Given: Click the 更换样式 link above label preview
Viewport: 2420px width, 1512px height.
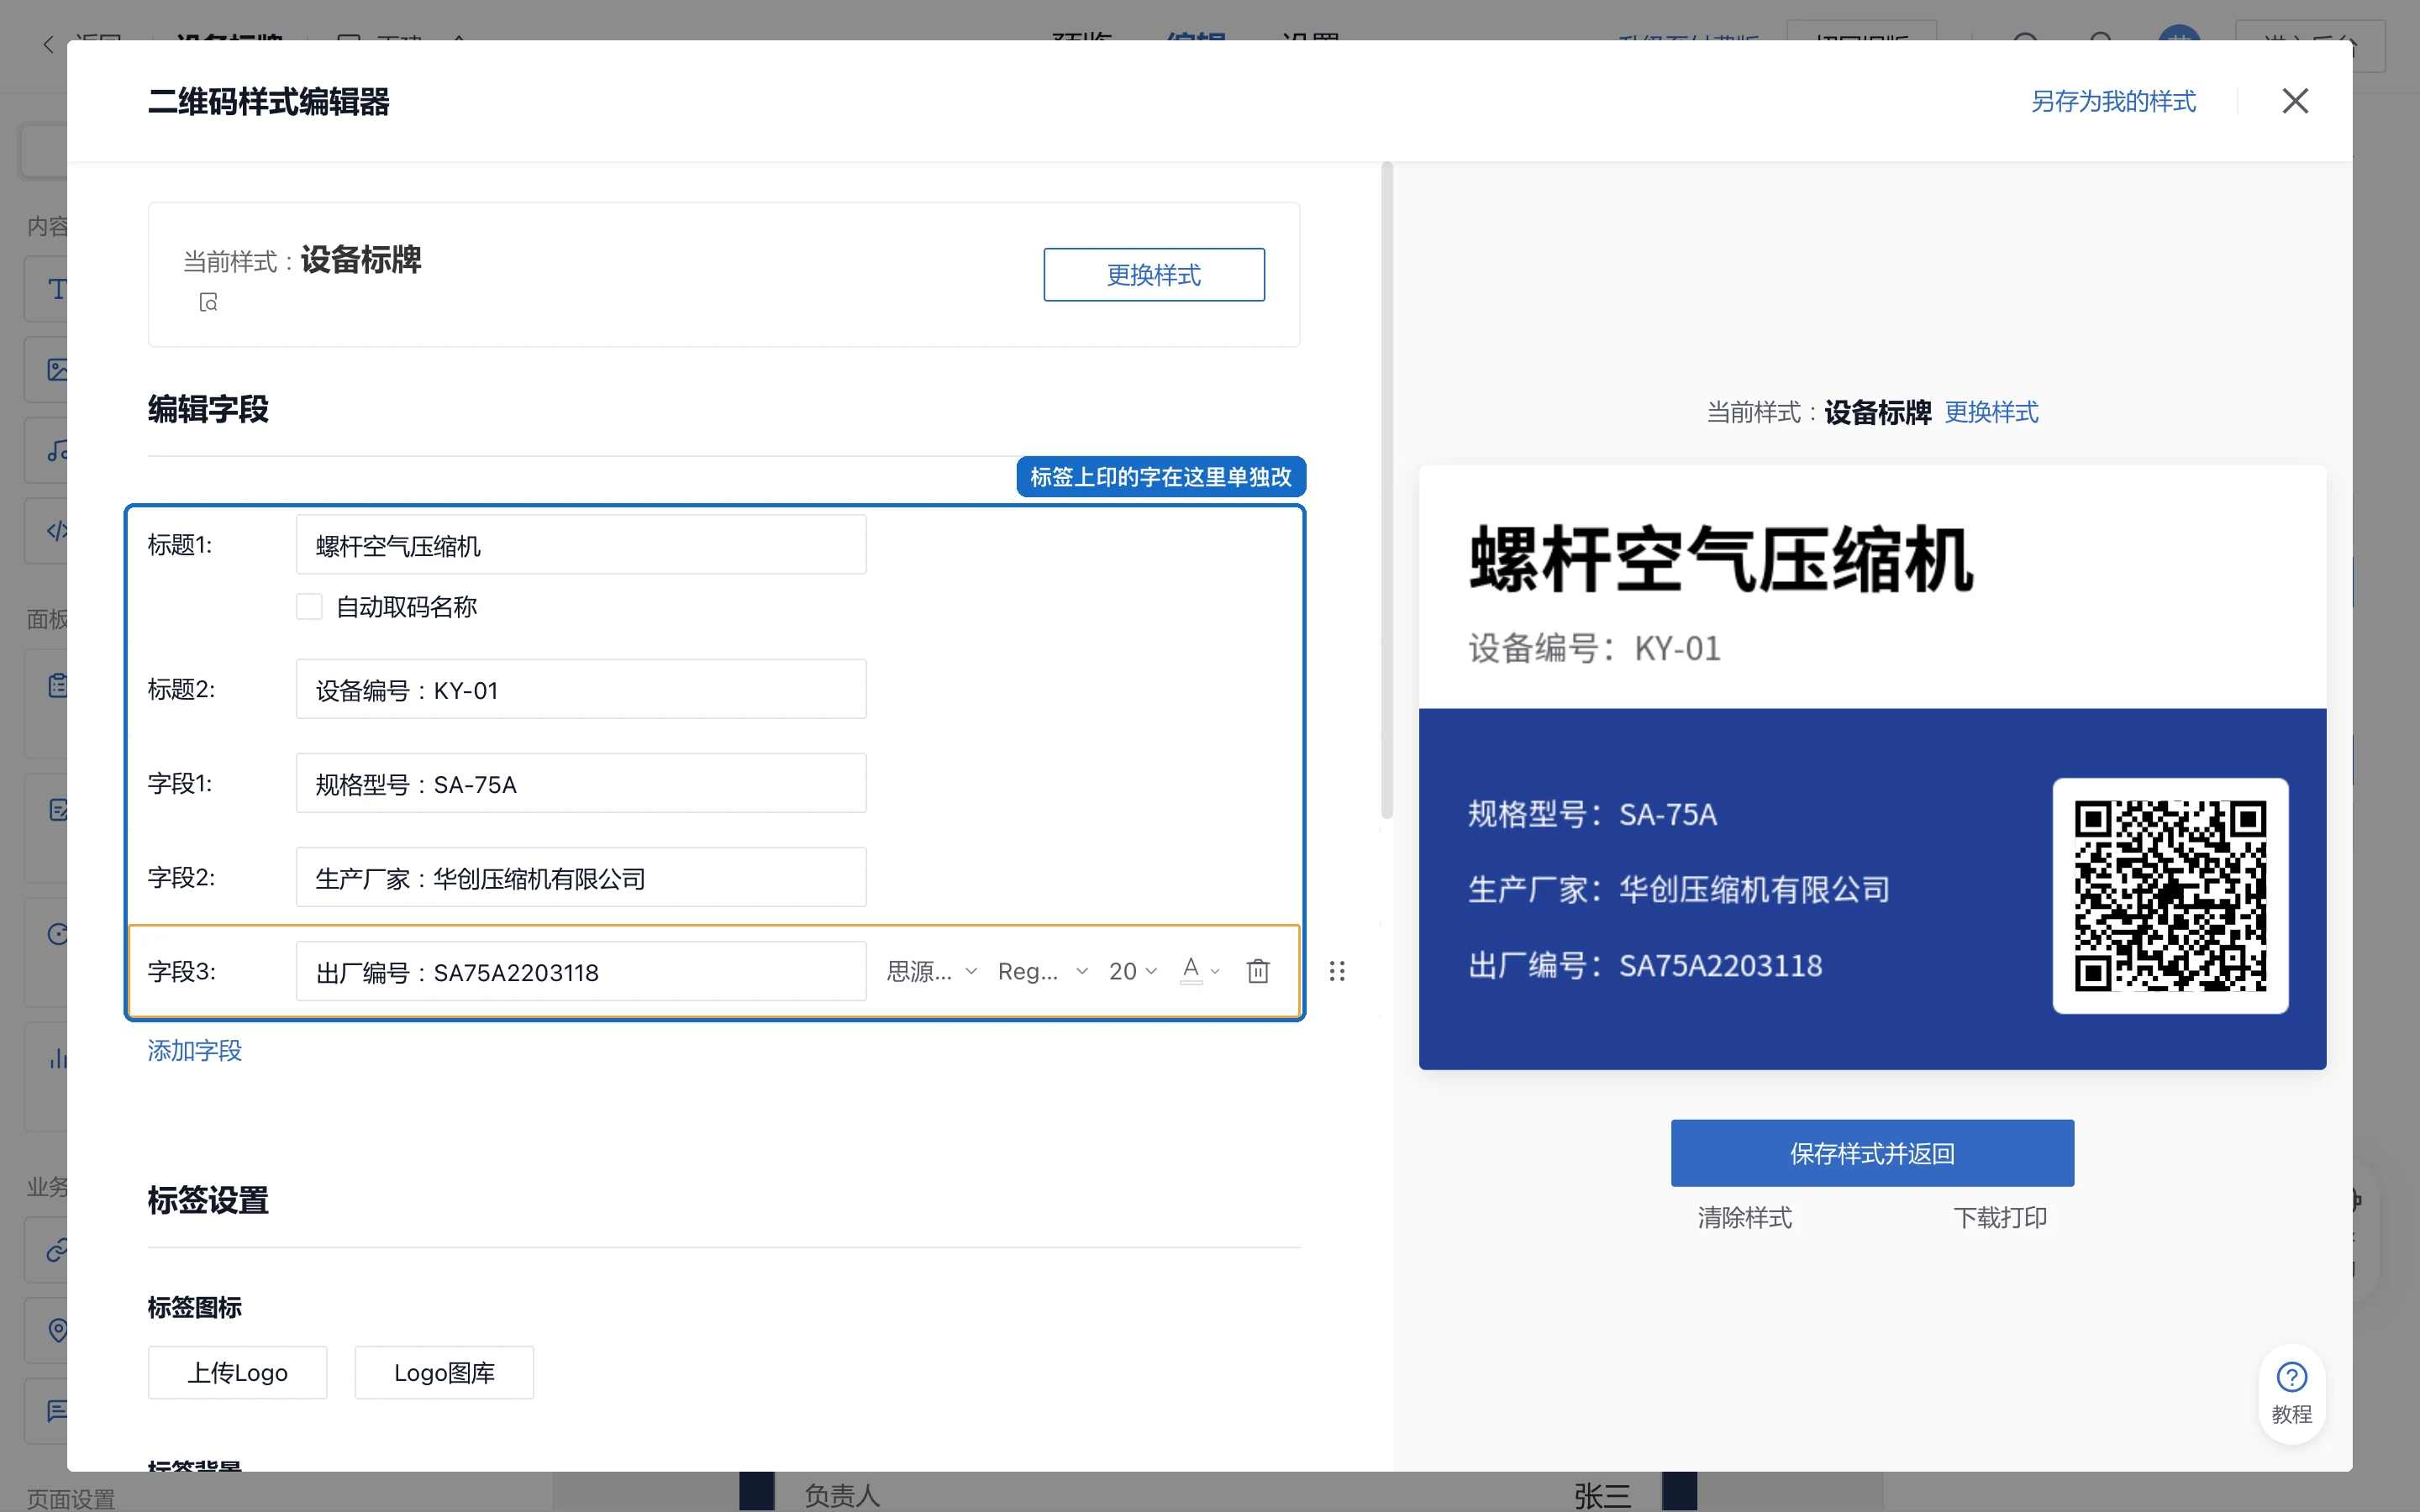Looking at the screenshot, I should (x=1991, y=412).
